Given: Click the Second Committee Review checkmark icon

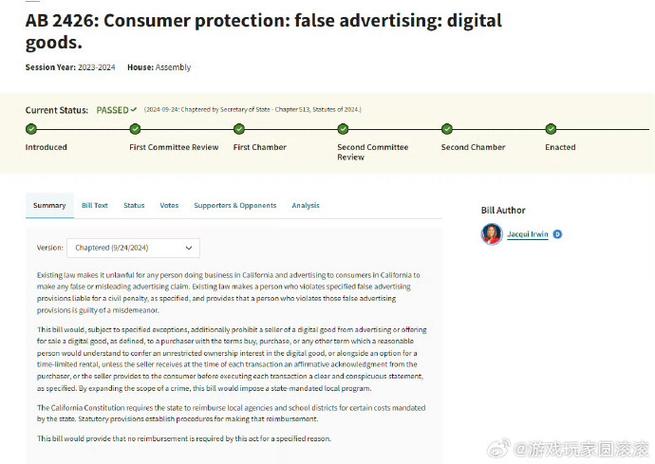Looking at the screenshot, I should (x=343, y=129).
